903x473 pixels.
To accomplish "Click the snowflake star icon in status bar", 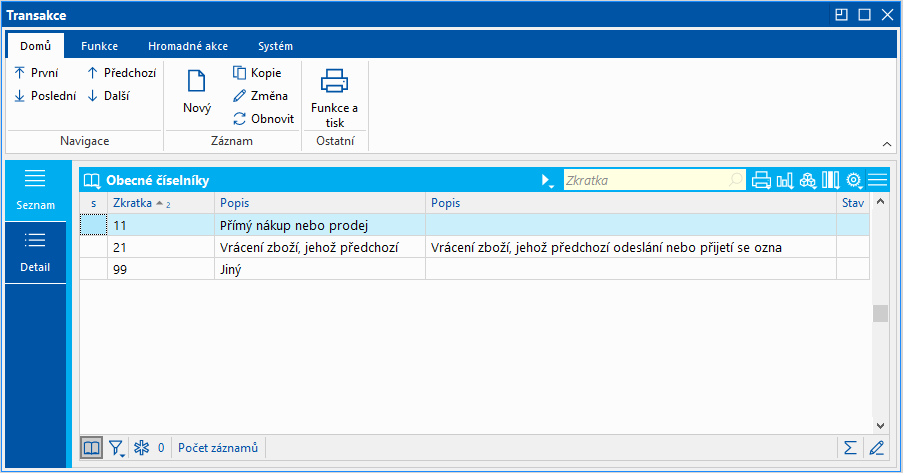I will point(142,448).
